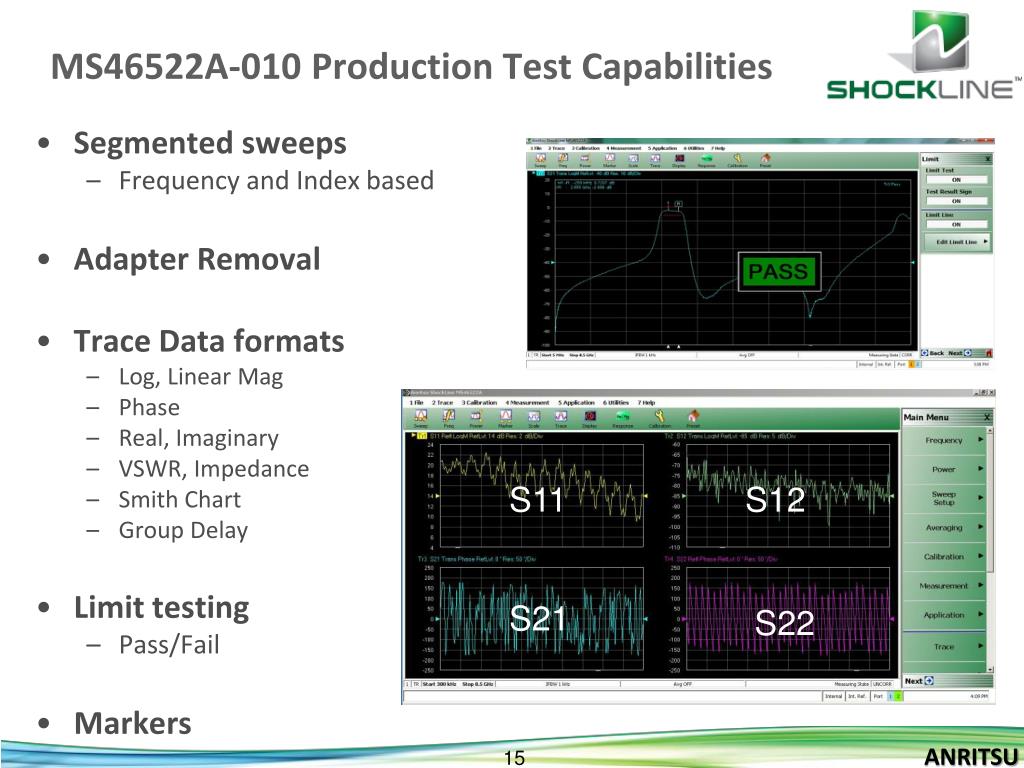
Task: Open 6 Utilities menu in lower window
Action: (616, 402)
